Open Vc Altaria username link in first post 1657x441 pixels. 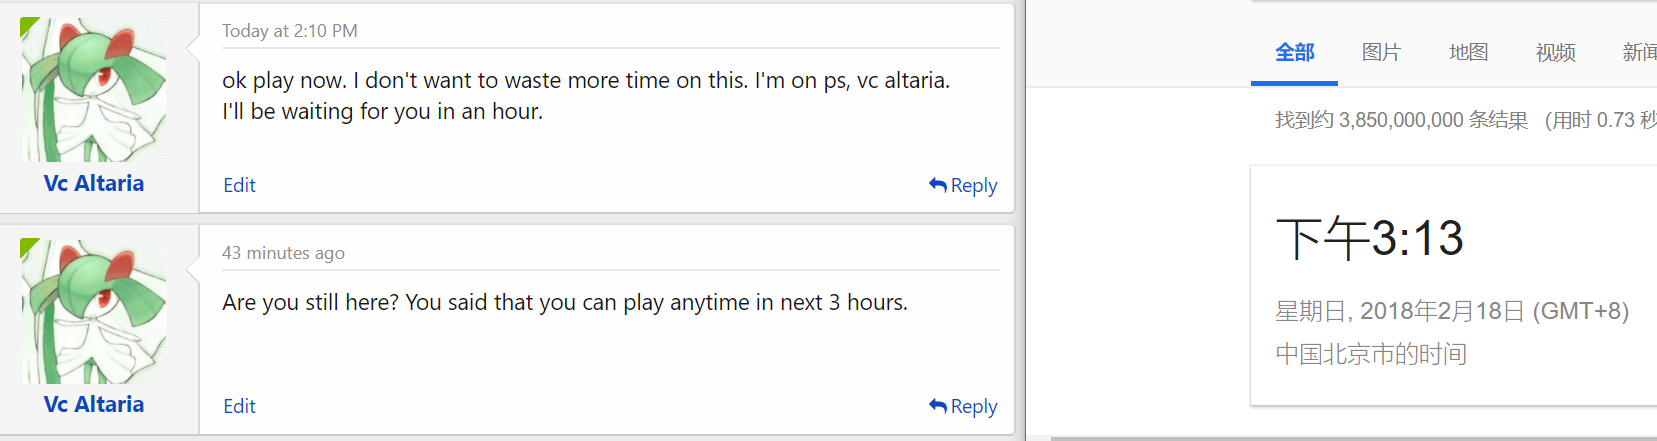(x=94, y=183)
